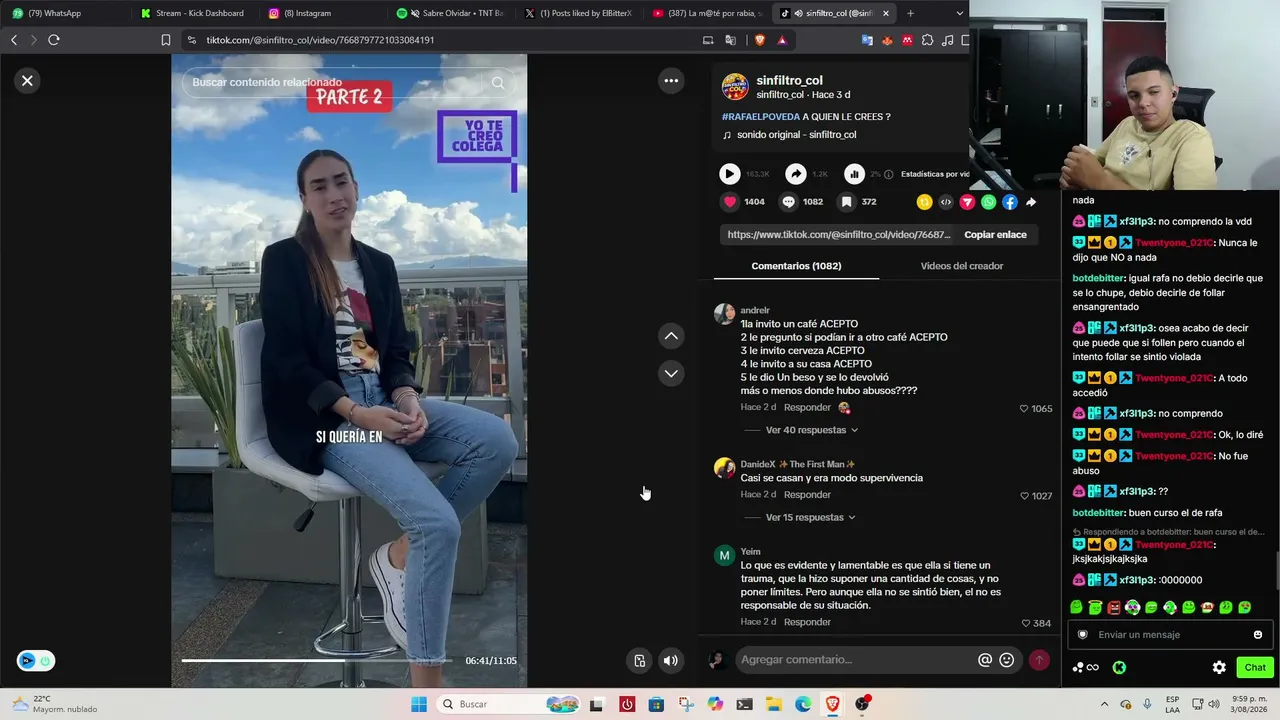Open more share options arrow
The image size is (1280, 720).
coord(1031,202)
